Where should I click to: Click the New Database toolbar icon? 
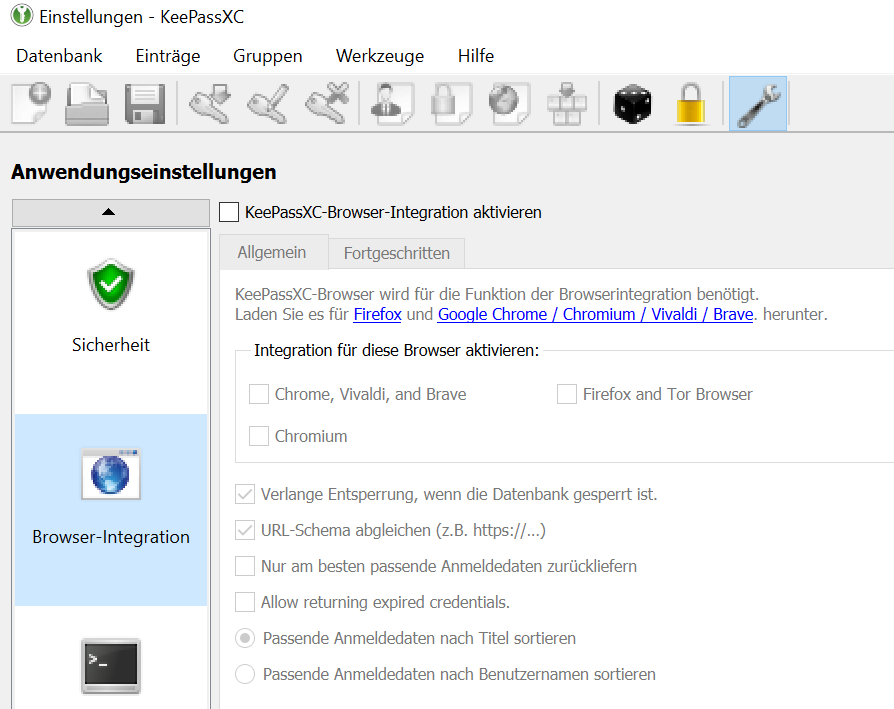tap(31, 103)
